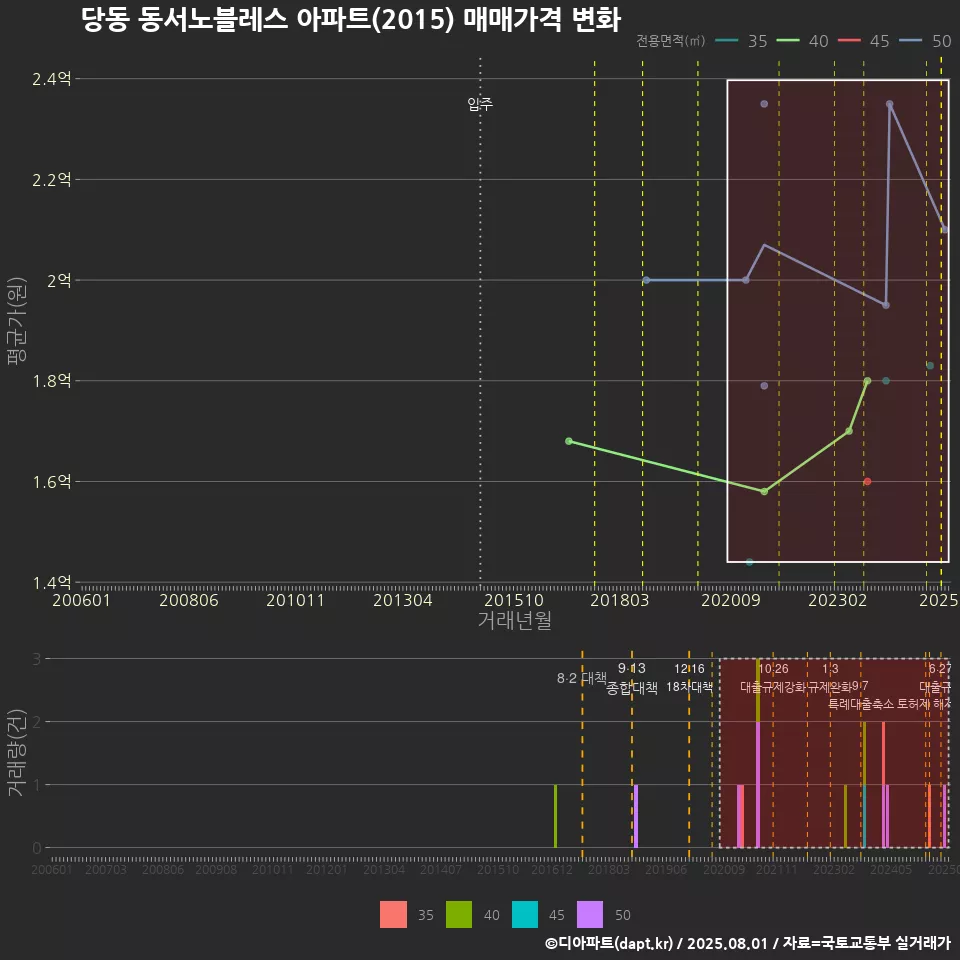Viewport: 960px width, 960px height.
Task: Click the 거래년월 x-axis title
Action: (514, 620)
